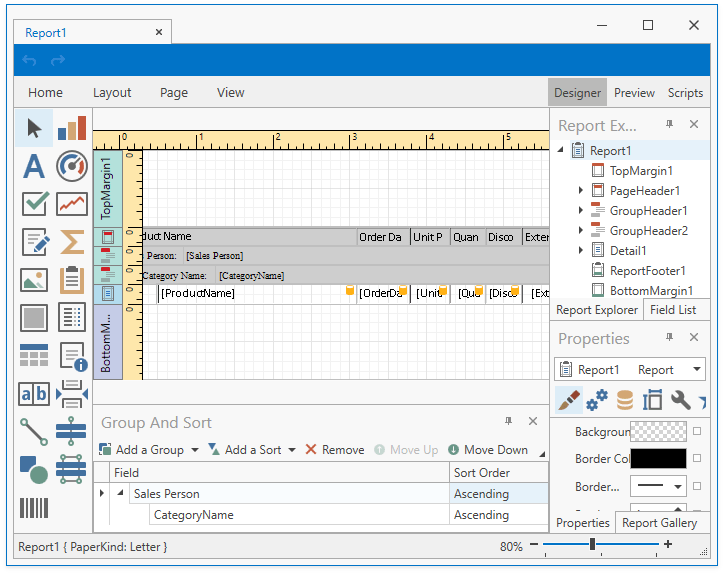Open Appearance category brush icon in Properties
This screenshot has width=724, height=574.
(568, 400)
